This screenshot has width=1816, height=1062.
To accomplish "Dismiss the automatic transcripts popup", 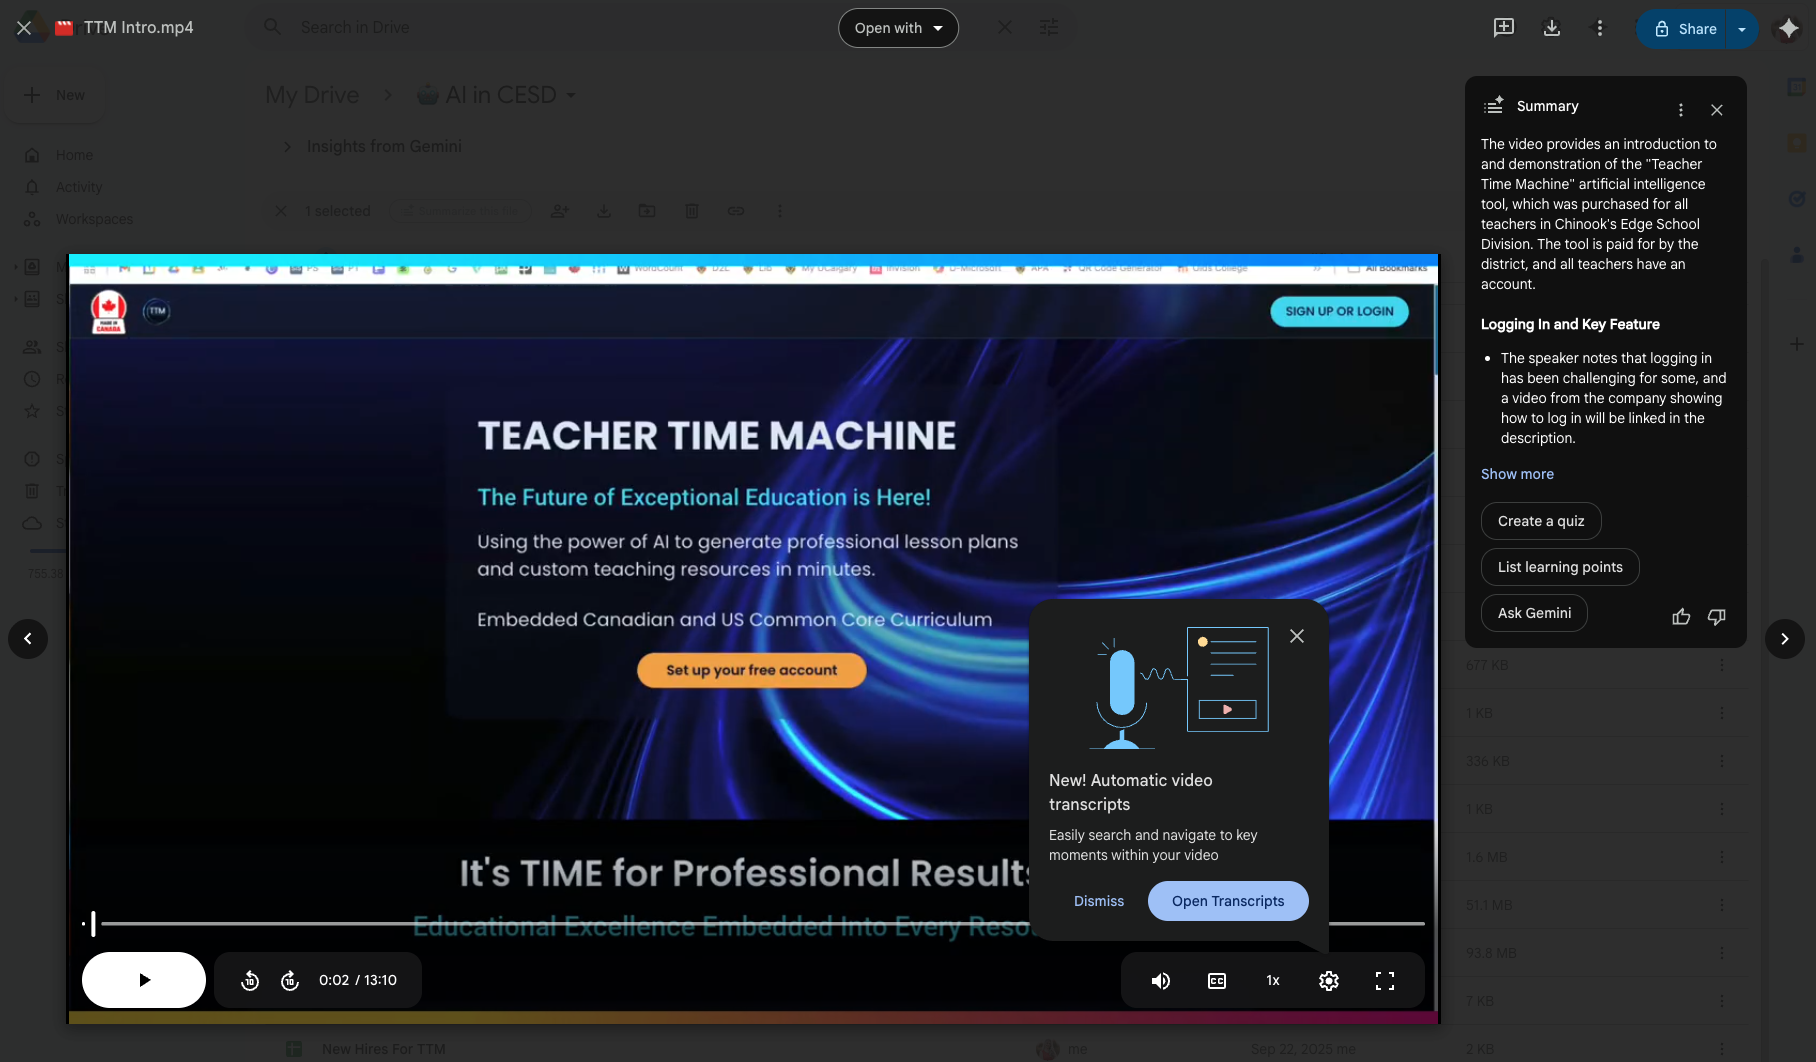I will point(1098,901).
